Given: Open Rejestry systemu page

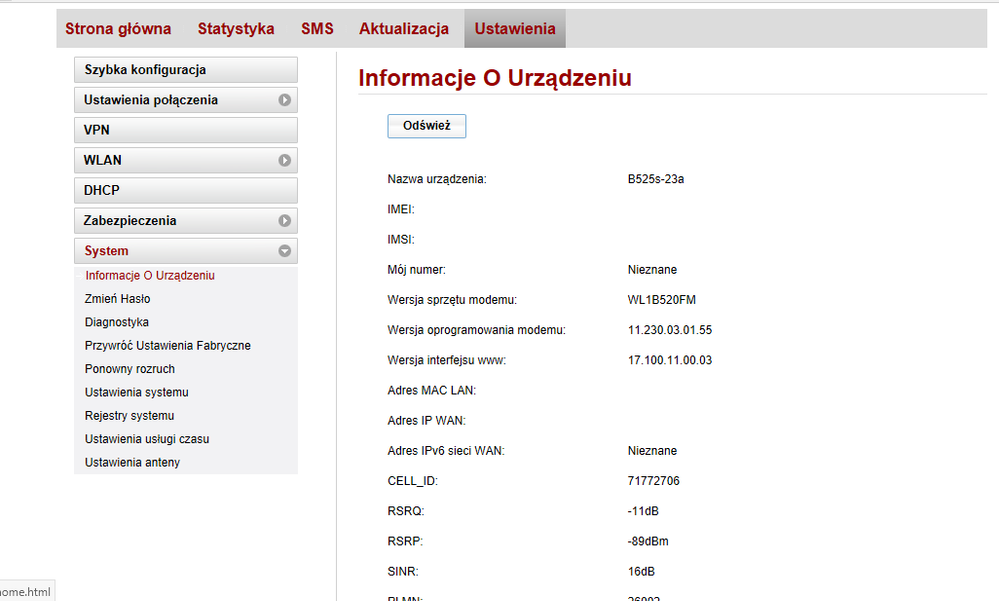Looking at the screenshot, I should [x=130, y=416].
